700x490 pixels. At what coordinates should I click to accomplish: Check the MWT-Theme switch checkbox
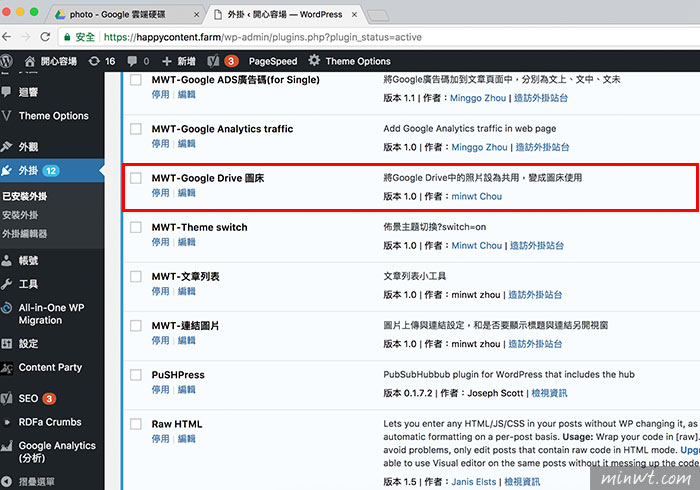pos(136,227)
